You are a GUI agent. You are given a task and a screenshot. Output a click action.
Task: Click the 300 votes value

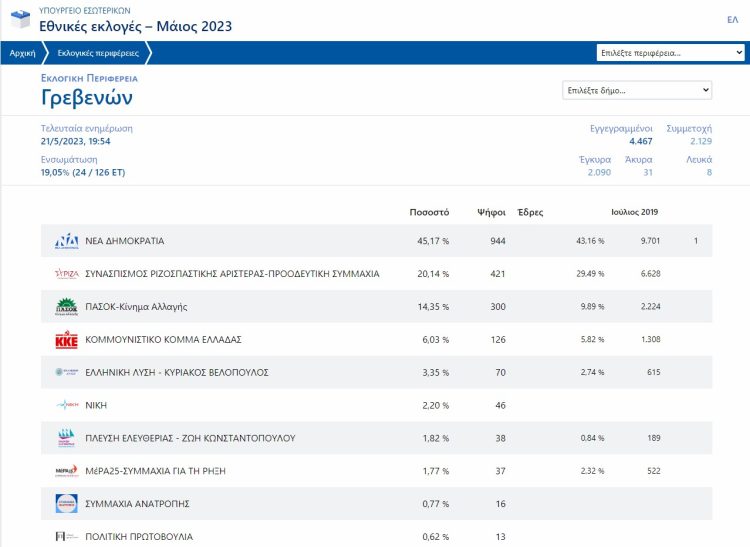click(x=498, y=306)
